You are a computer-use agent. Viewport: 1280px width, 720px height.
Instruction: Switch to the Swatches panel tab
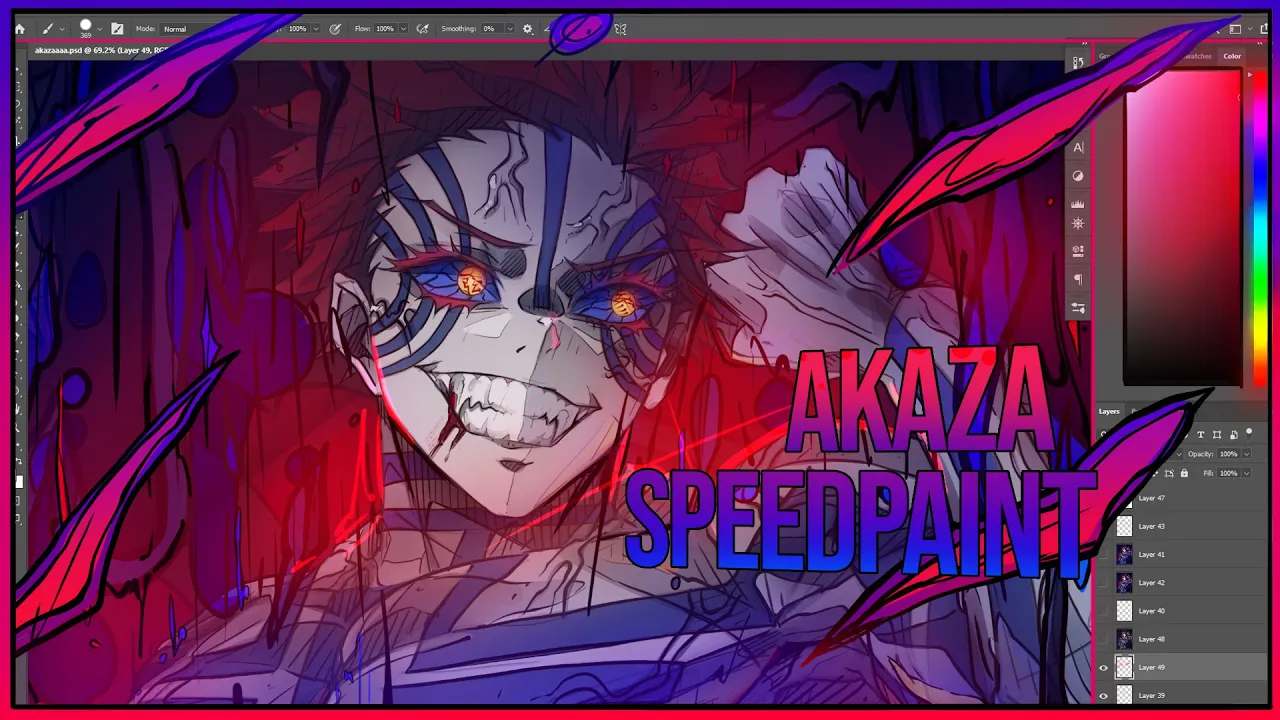click(x=1197, y=56)
